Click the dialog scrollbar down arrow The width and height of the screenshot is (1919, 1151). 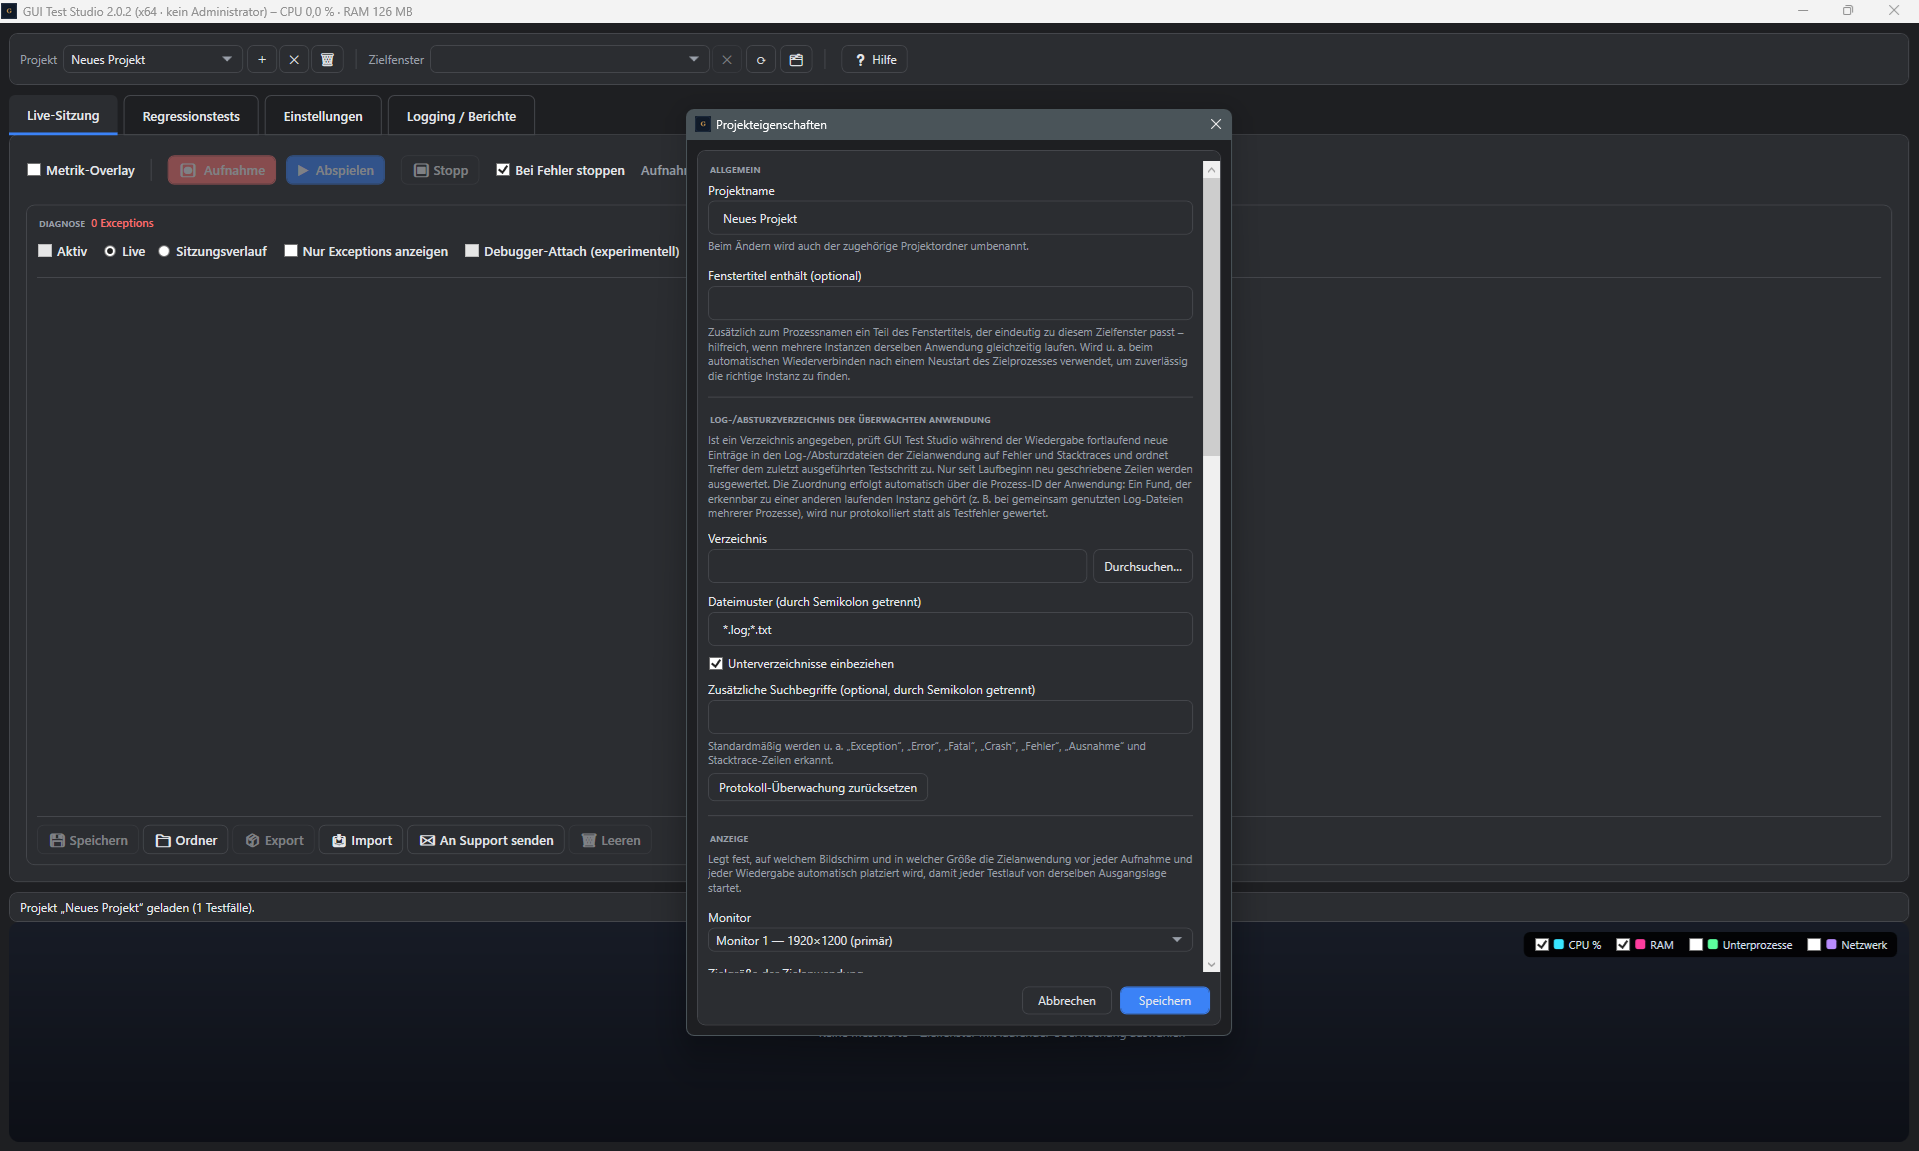pos(1211,965)
